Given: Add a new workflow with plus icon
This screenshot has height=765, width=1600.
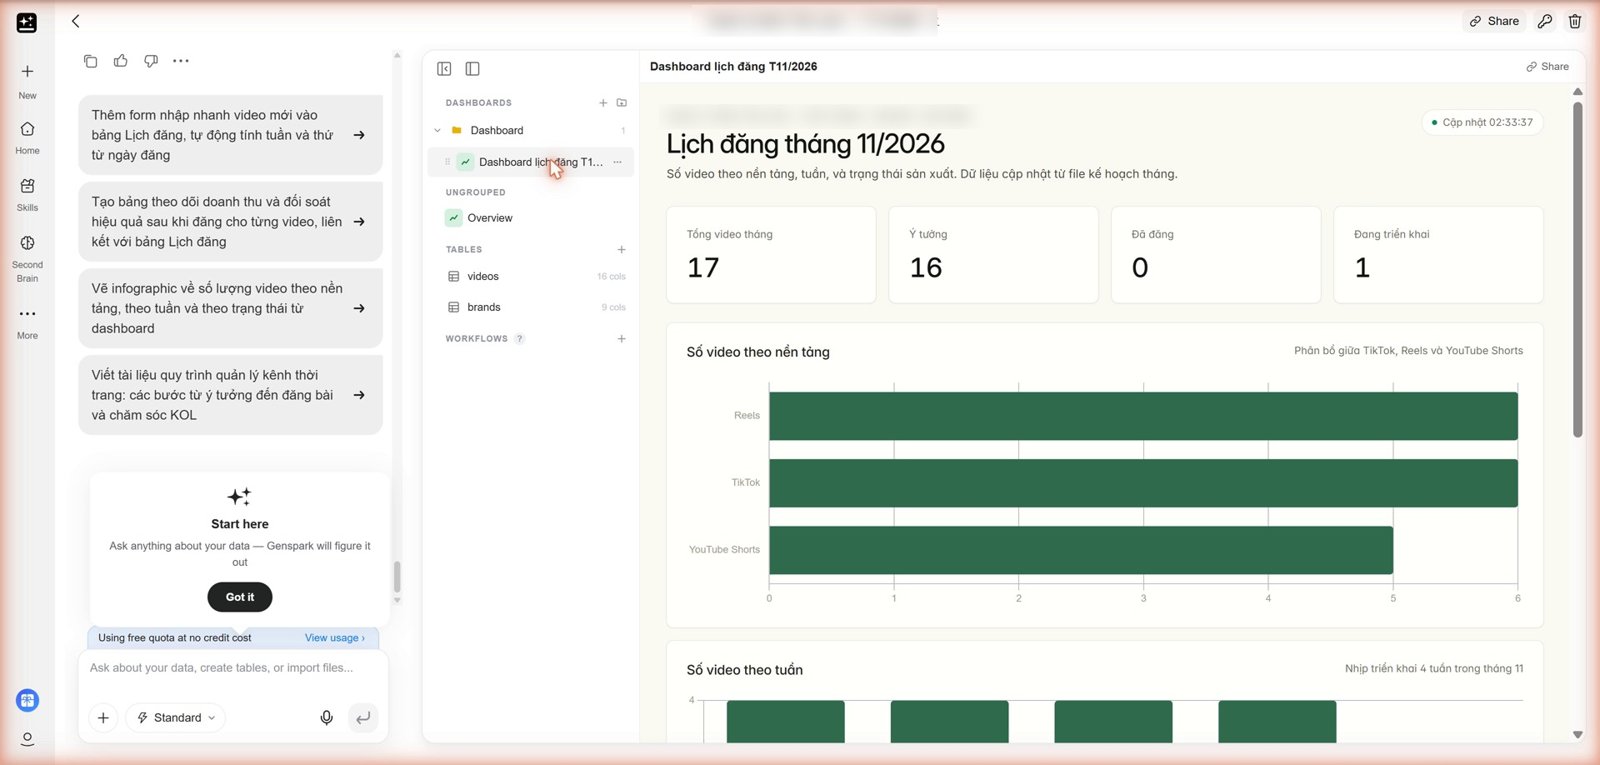Looking at the screenshot, I should (x=622, y=339).
